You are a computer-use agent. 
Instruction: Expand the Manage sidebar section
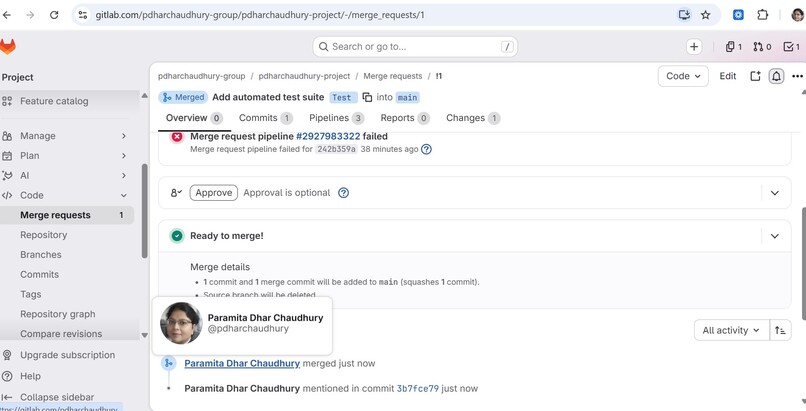pos(69,136)
